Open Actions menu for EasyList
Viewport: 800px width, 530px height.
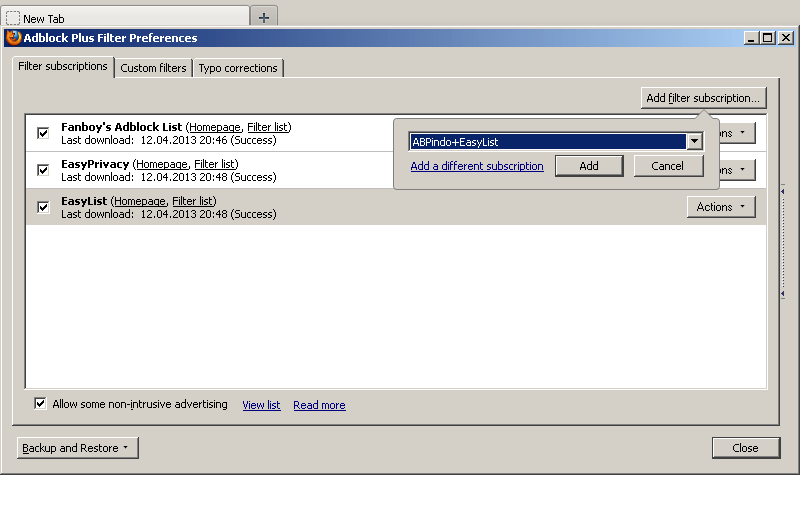(x=720, y=207)
